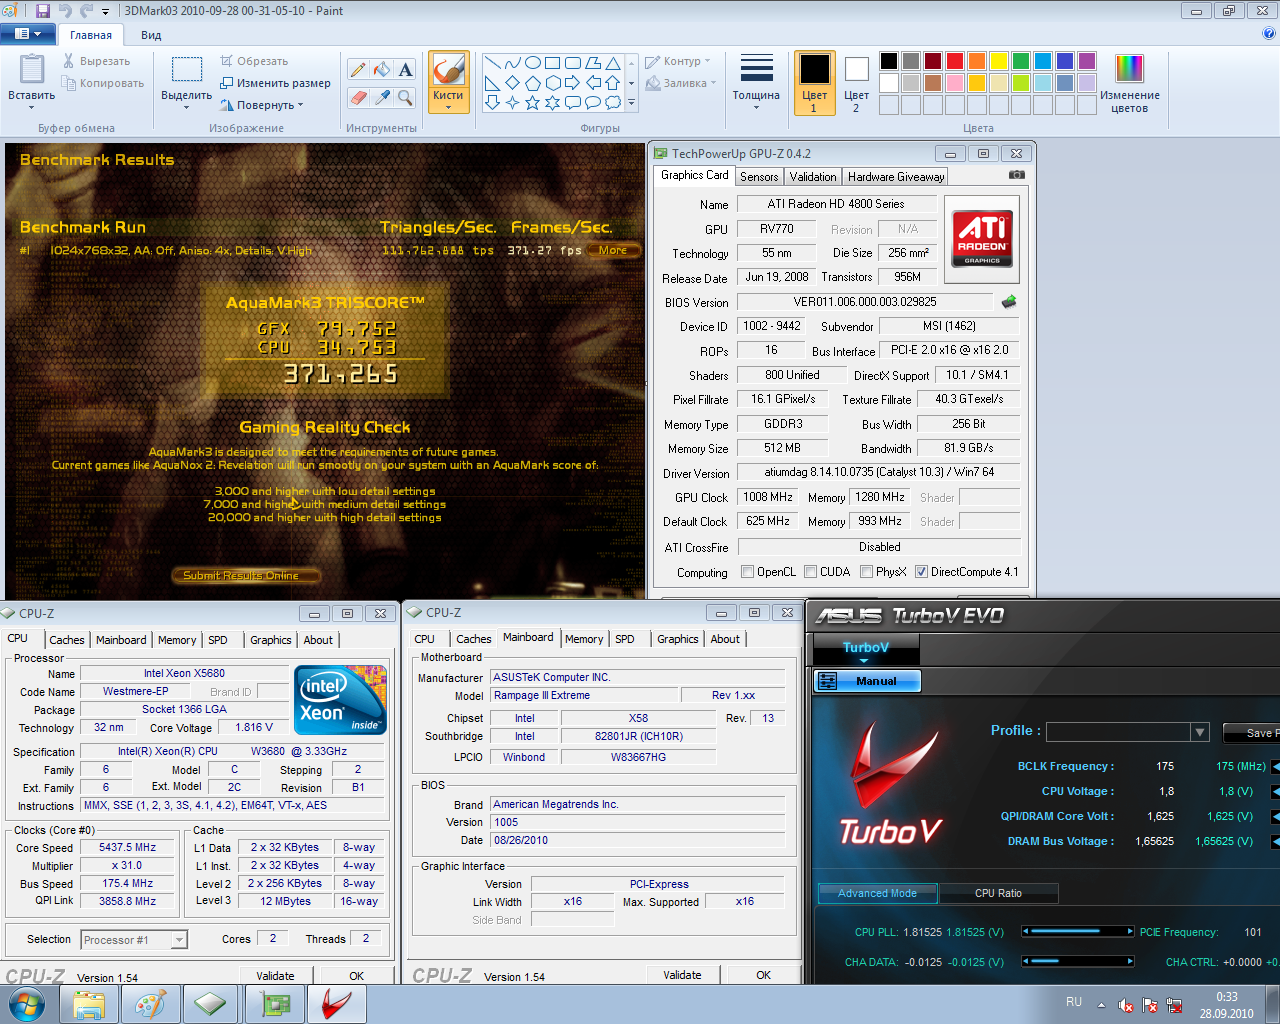The height and width of the screenshot is (1024, 1280).
Task: Click the Копировать copy icon
Action: [x=69, y=83]
